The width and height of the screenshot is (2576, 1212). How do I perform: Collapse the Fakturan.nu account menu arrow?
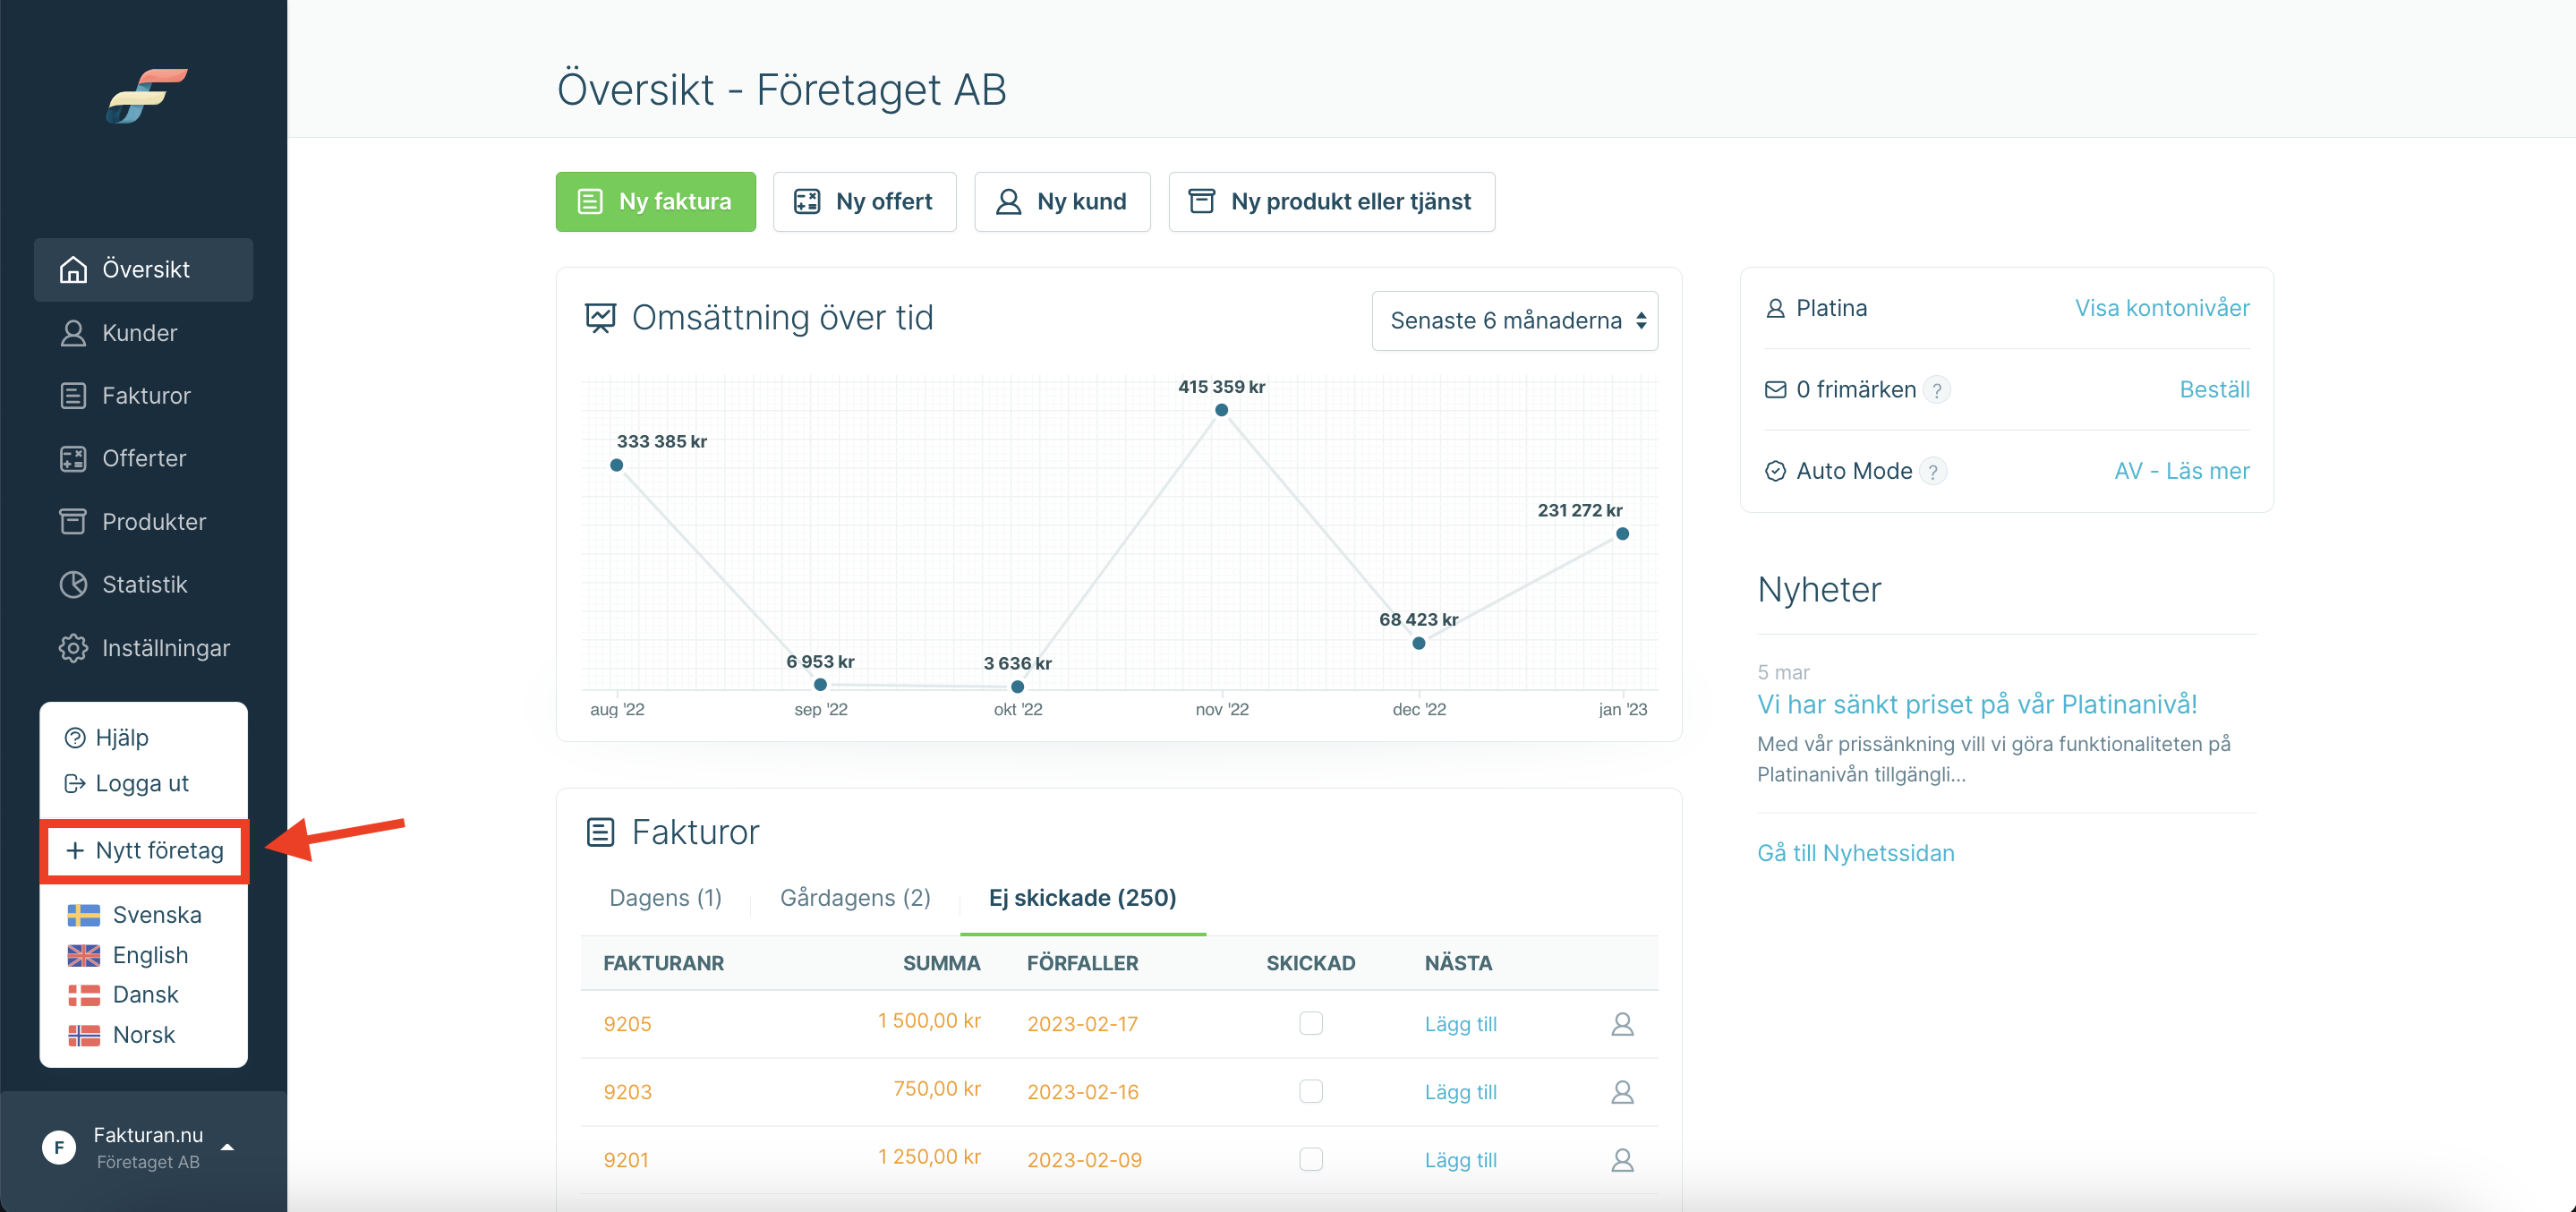[x=227, y=1147]
